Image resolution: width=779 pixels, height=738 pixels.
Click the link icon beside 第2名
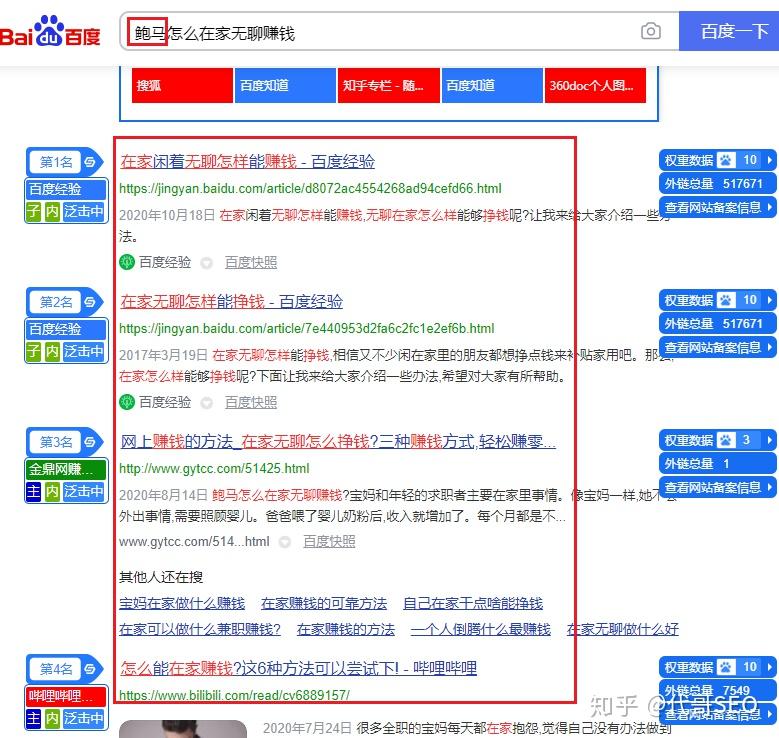(x=90, y=302)
